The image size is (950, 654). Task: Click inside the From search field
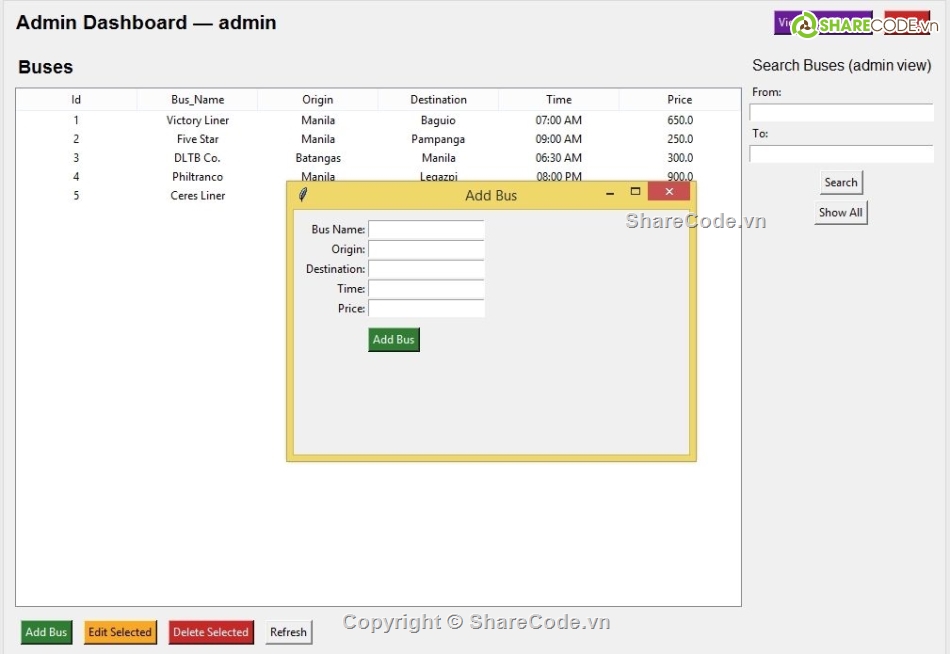841,112
